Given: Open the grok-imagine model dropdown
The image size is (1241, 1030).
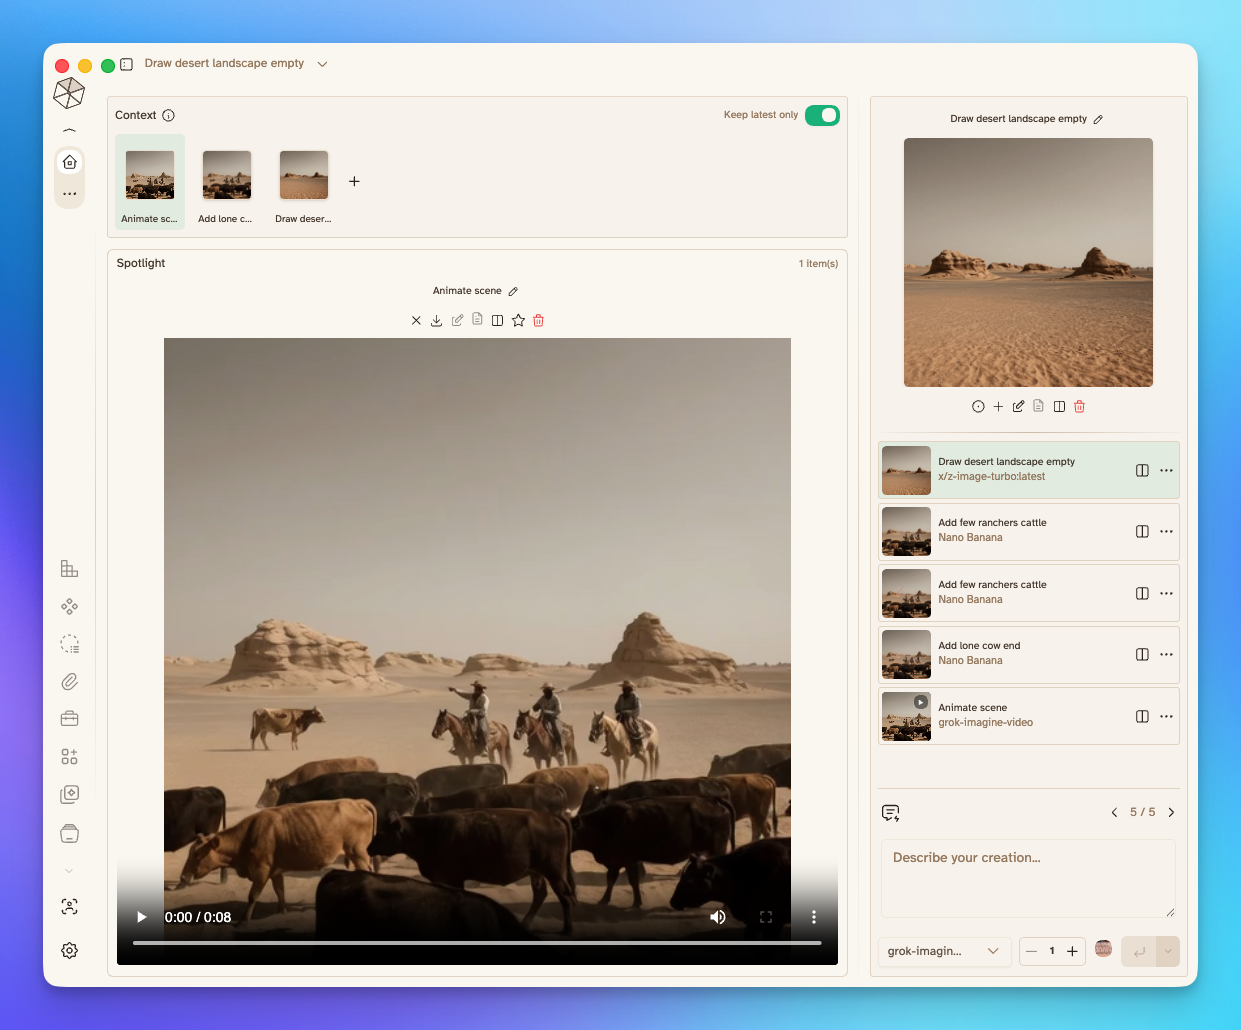Looking at the screenshot, I should point(943,951).
